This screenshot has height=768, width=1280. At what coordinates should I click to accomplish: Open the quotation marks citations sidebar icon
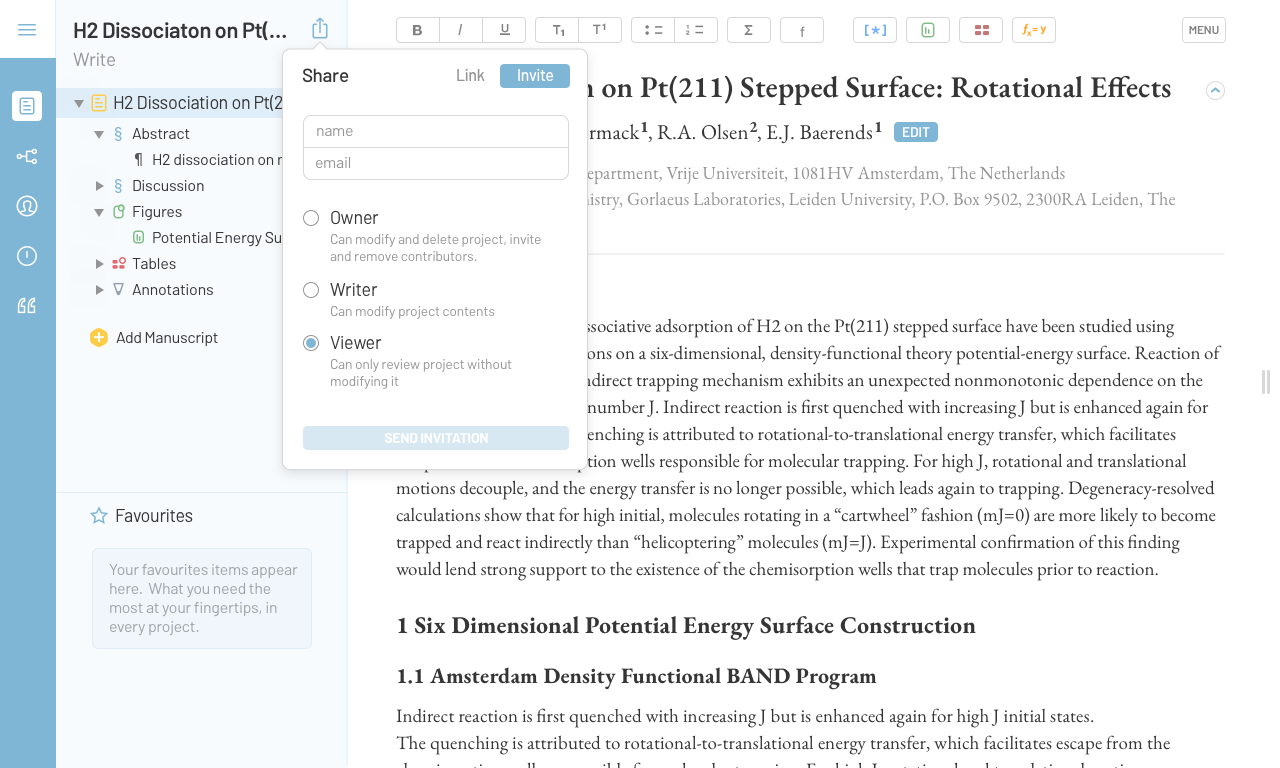(27, 306)
